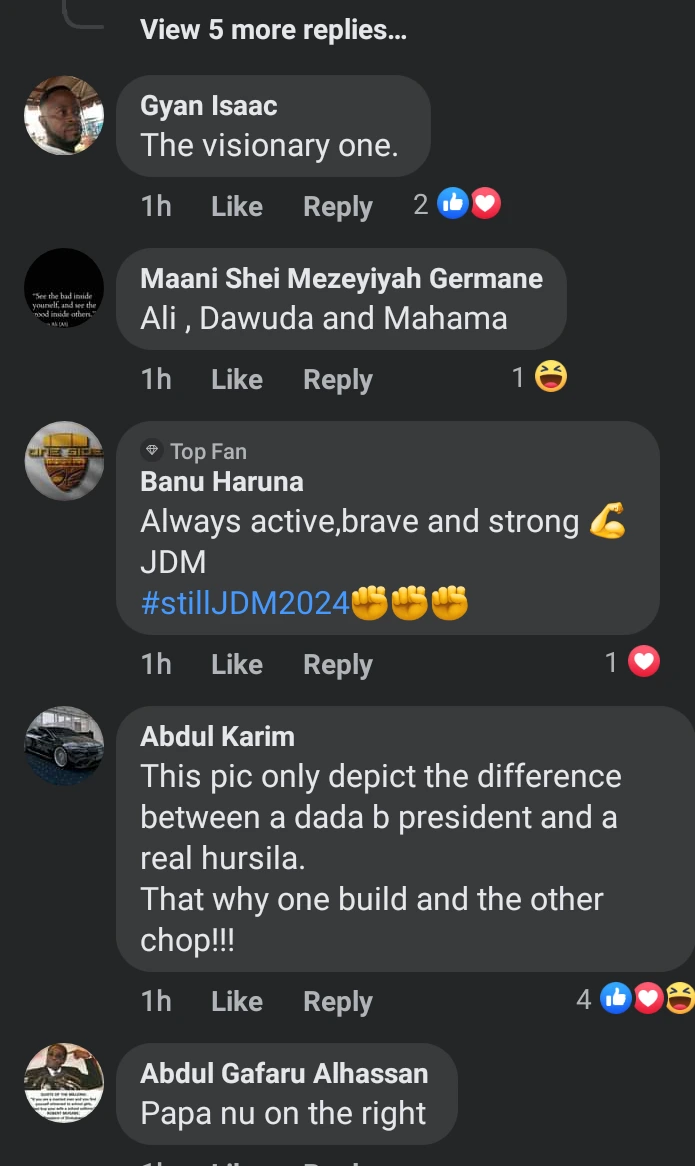
Task: Open Banu Haruna's profile name
Action: [222, 482]
